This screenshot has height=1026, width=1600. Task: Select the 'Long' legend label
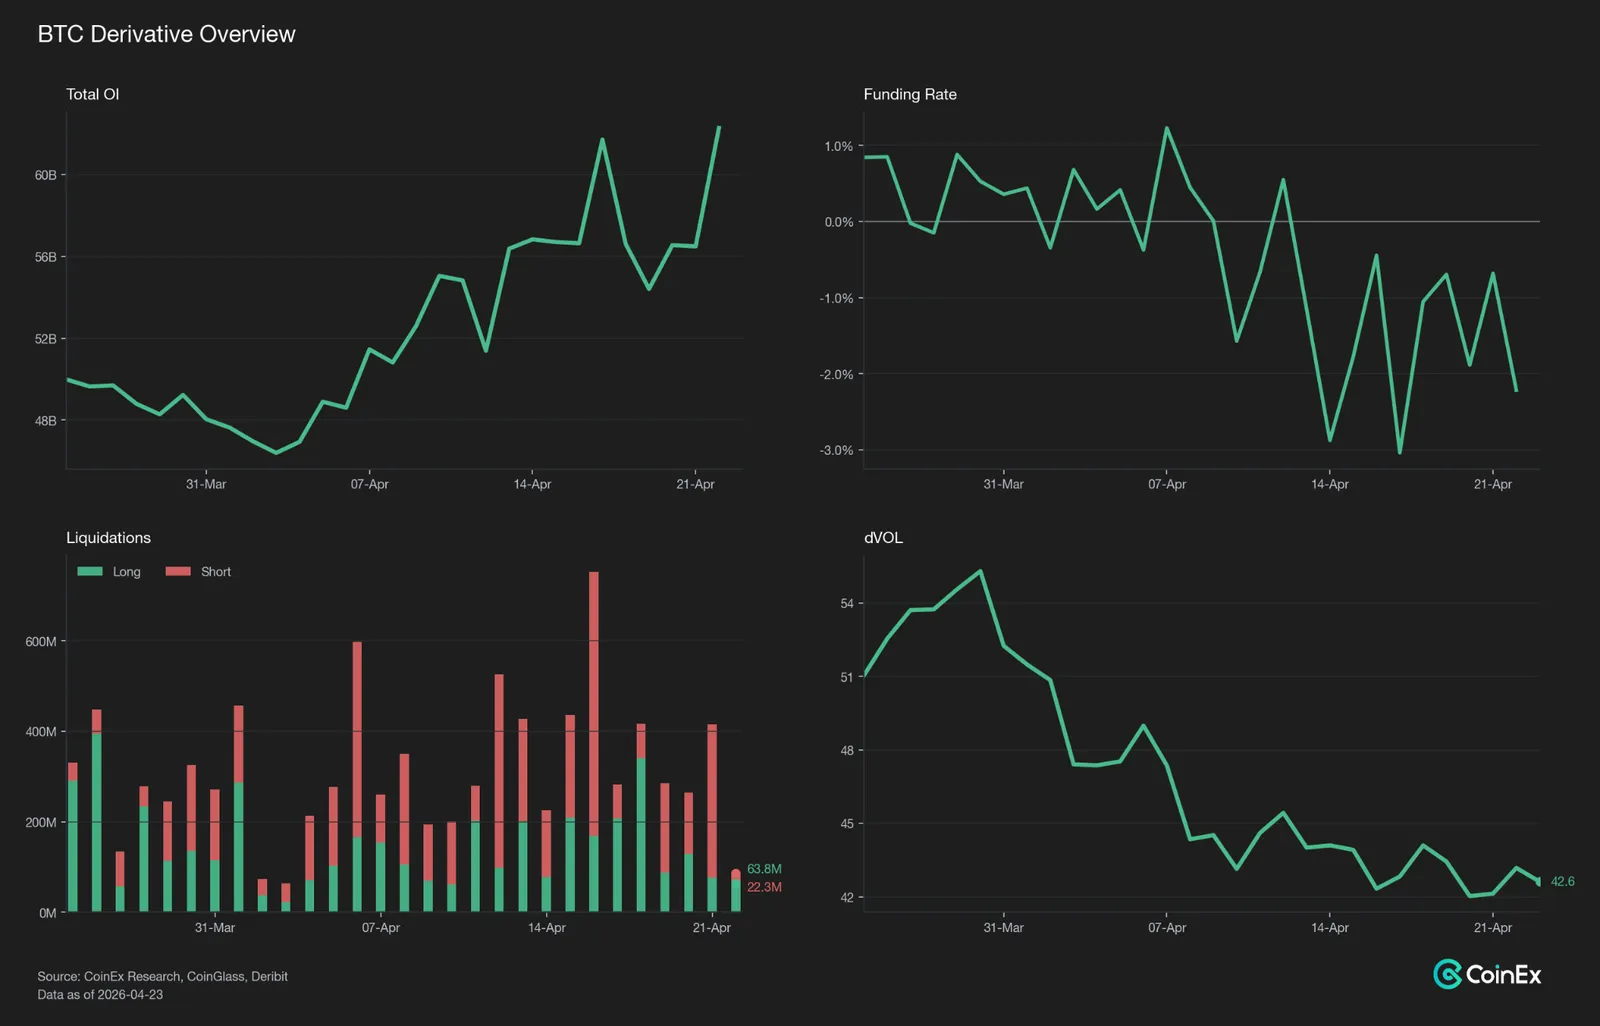pyautogui.click(x=127, y=572)
